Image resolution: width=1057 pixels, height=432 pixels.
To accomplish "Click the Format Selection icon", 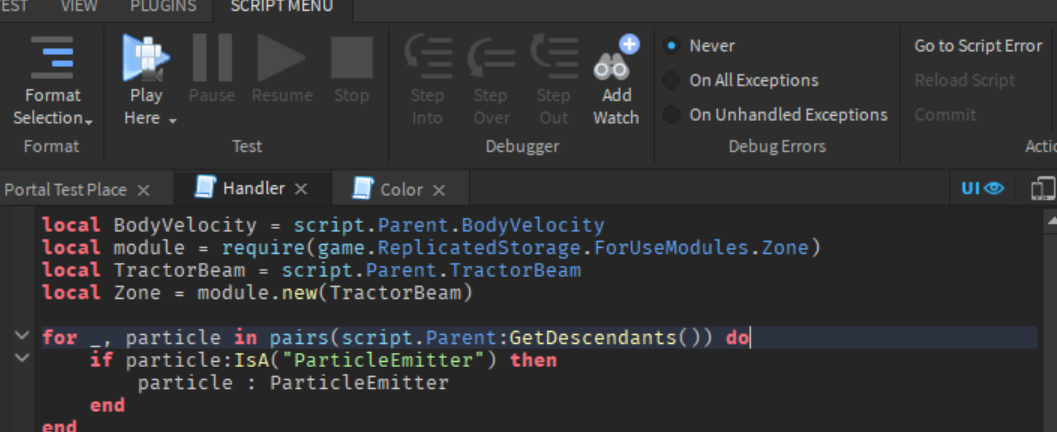I will (x=52, y=58).
